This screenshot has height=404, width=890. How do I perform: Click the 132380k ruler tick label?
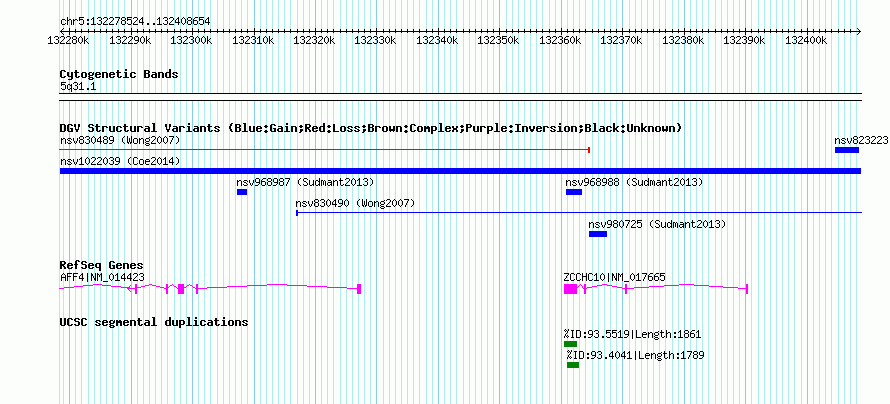683,41
